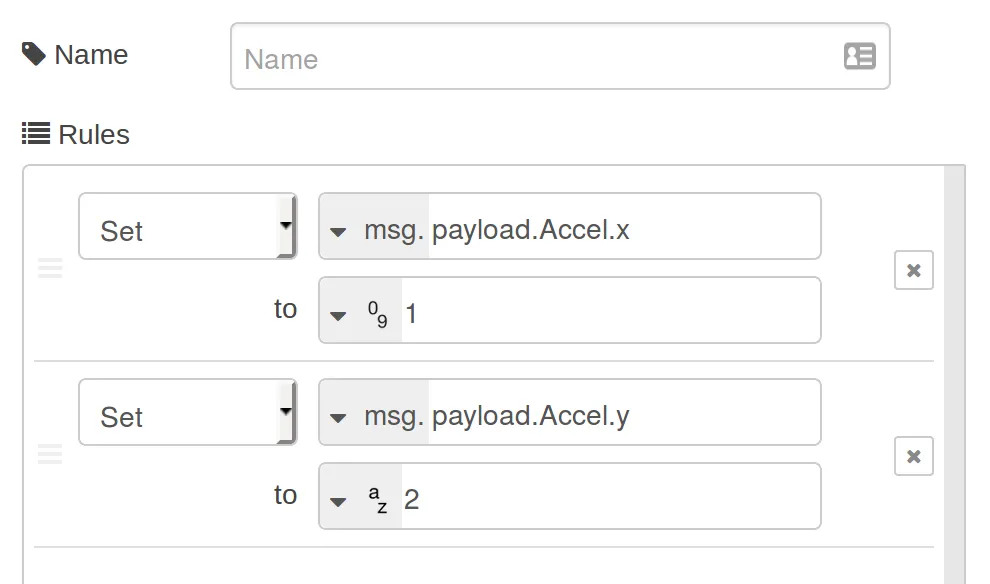Click the string type icon in second rule
This screenshot has height=584, width=990.
[x=377, y=500]
